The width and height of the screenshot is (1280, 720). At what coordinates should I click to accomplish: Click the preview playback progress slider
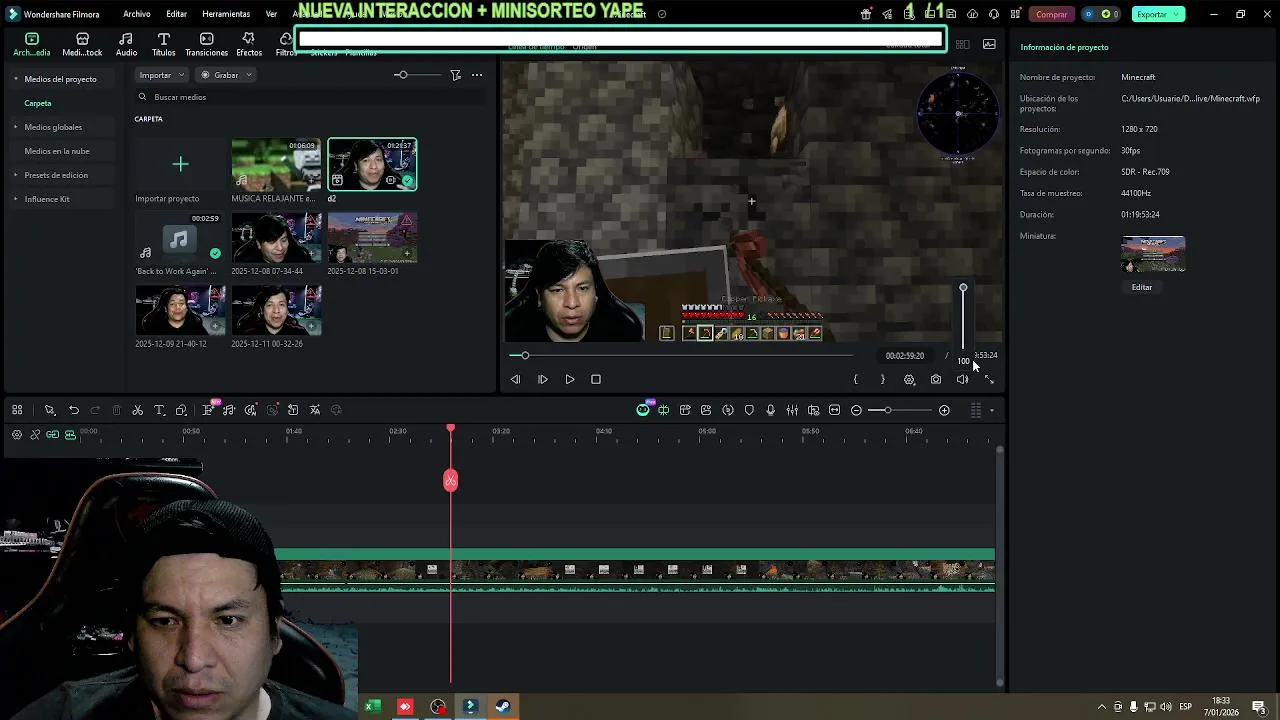[683, 355]
